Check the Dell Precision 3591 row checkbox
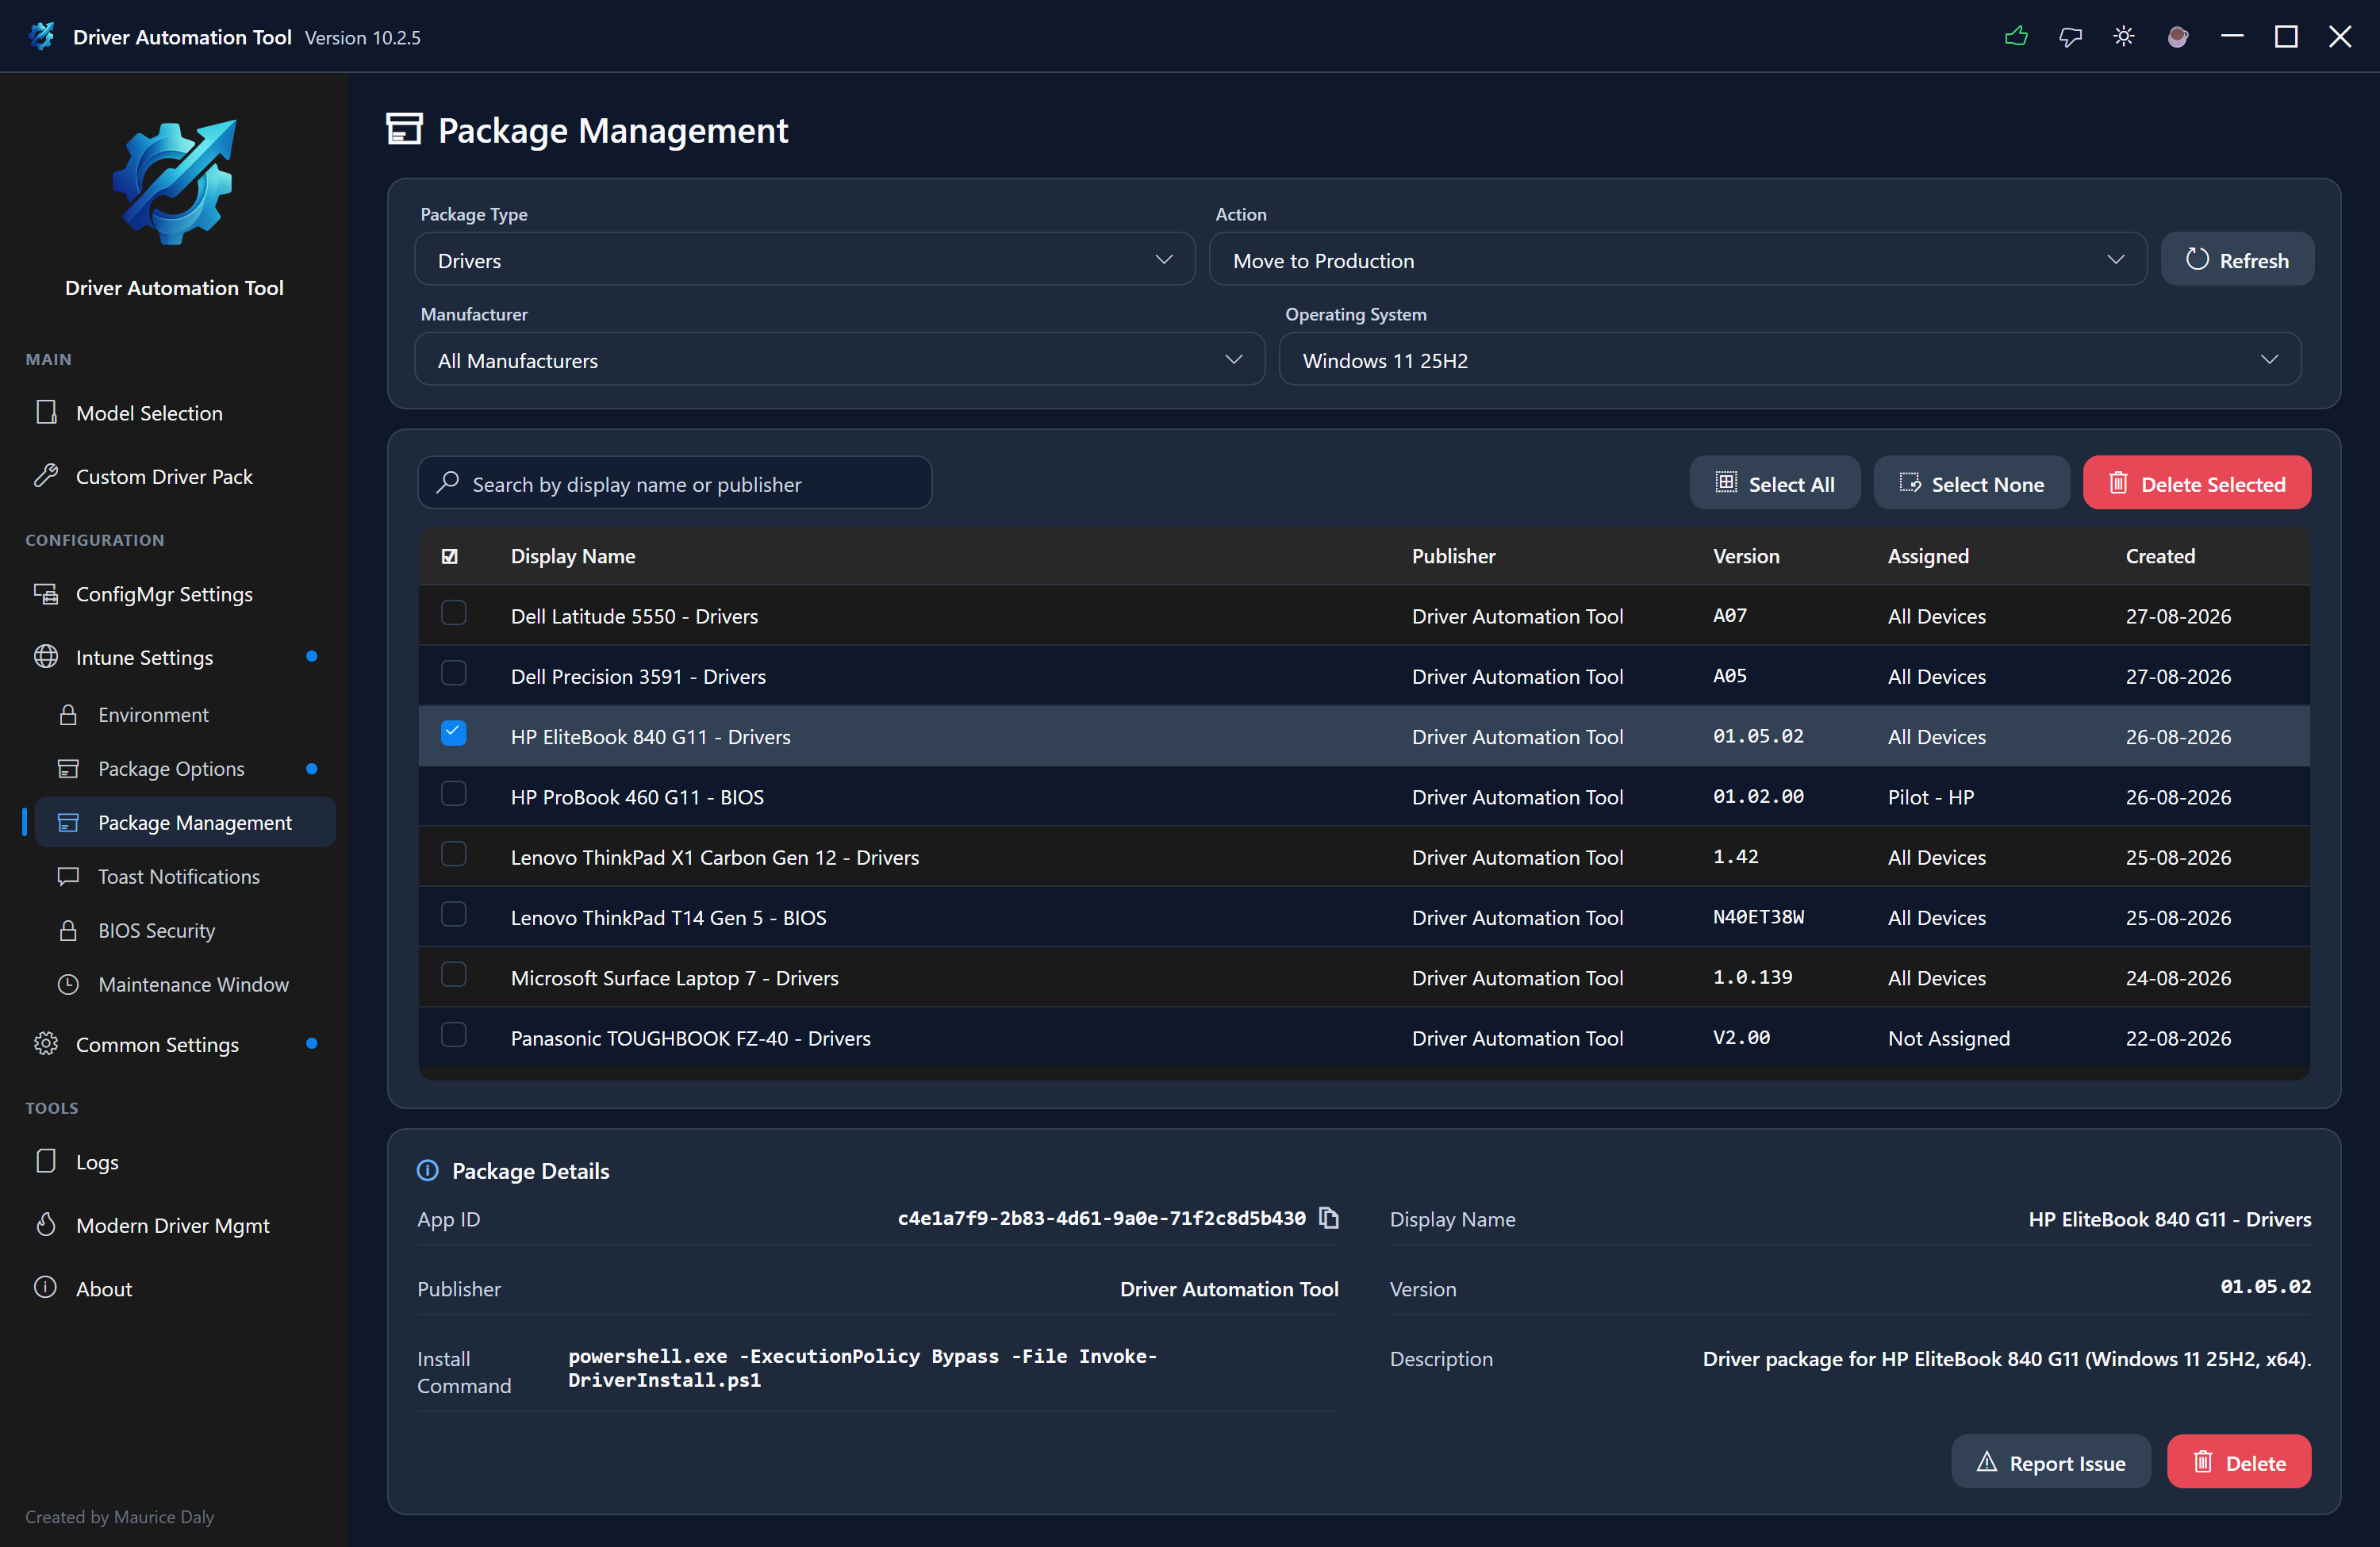Screen dimensions: 2380x1547 [454, 673]
